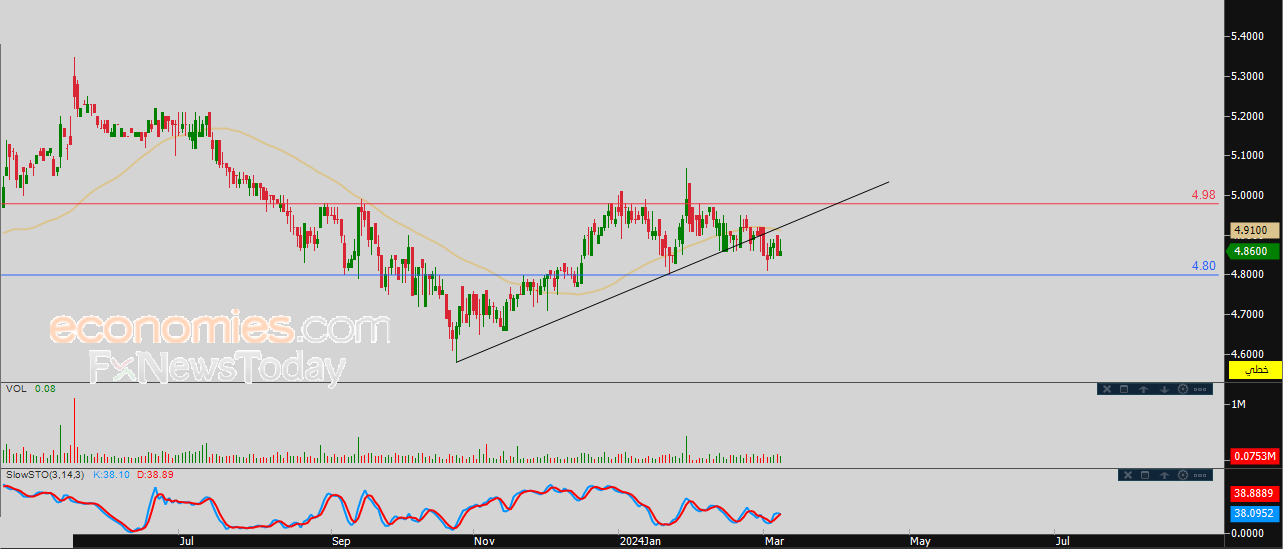Click the May date axis label
Image resolution: width=1283 pixels, height=549 pixels.
[920, 541]
